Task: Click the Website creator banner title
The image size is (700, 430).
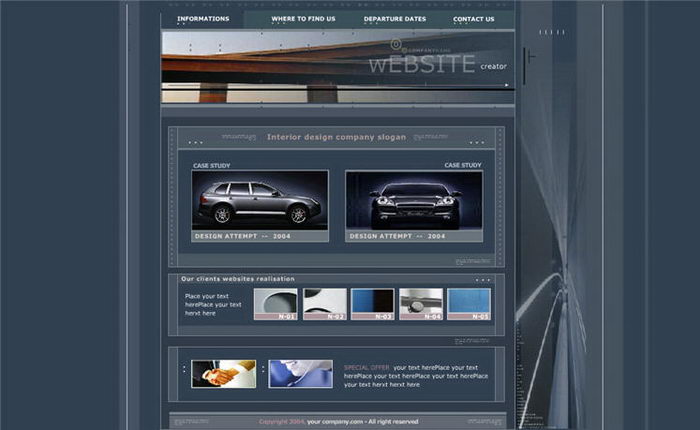Action: (x=422, y=65)
